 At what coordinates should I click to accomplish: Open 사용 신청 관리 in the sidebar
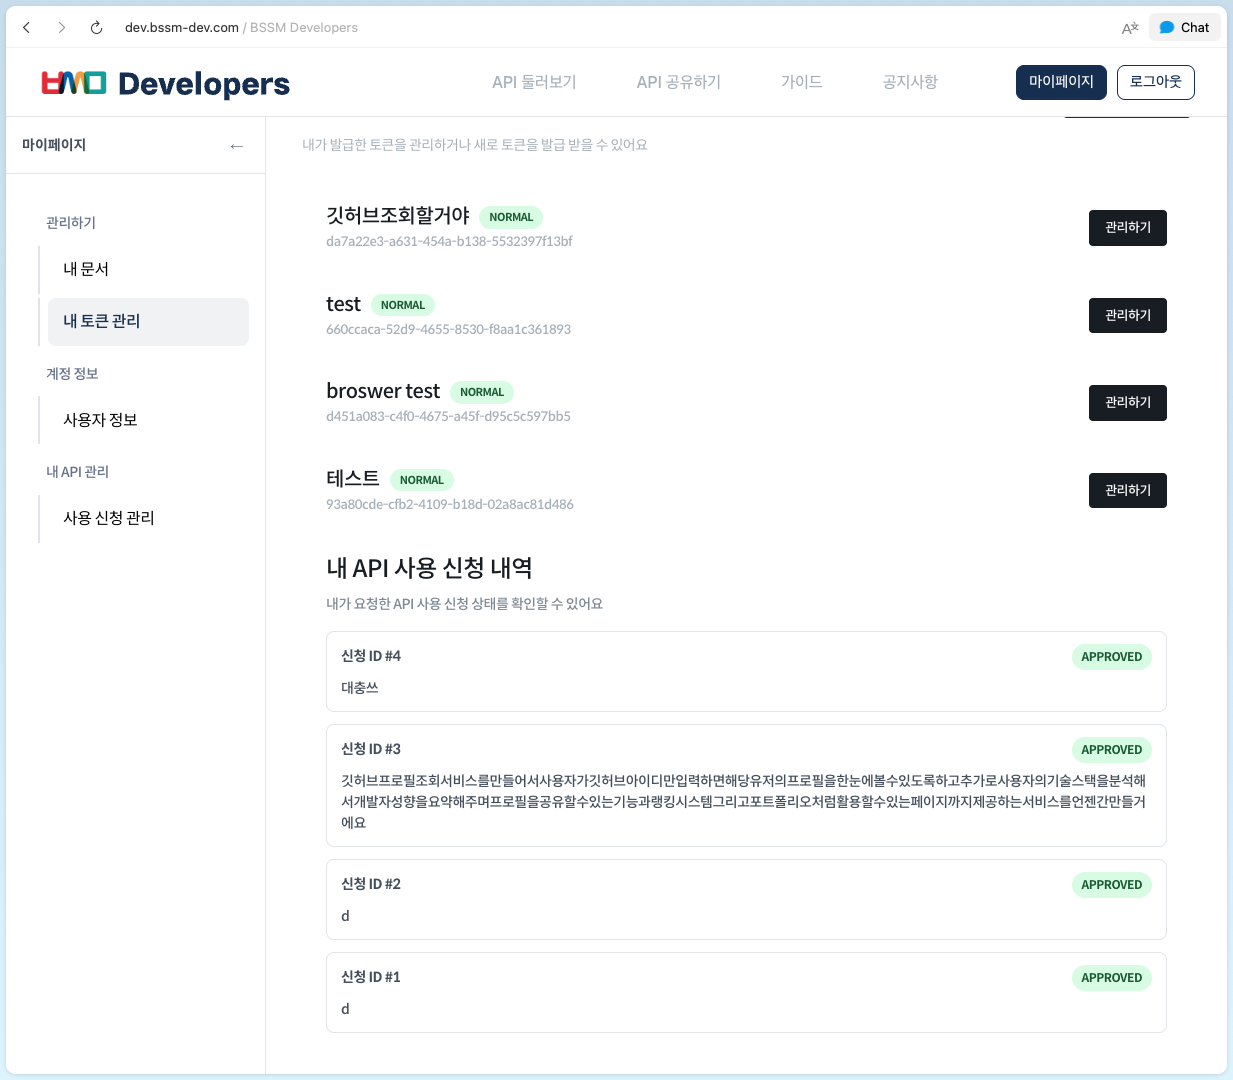109,518
